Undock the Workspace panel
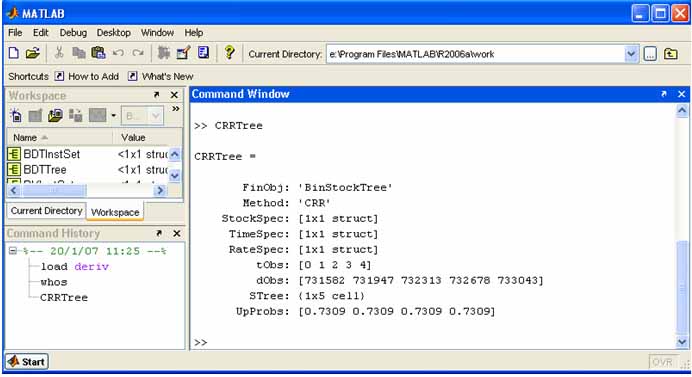This screenshot has height=377, width=692. (x=156, y=94)
